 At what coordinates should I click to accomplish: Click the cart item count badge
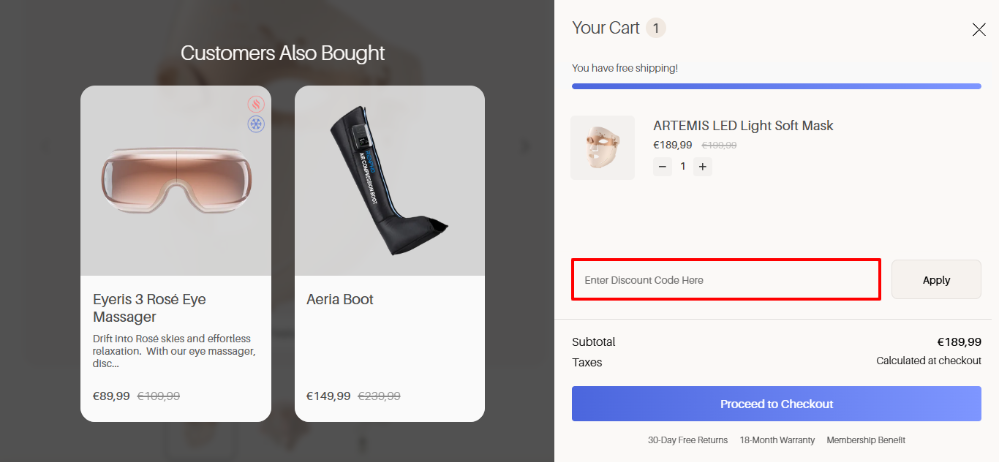(x=656, y=28)
